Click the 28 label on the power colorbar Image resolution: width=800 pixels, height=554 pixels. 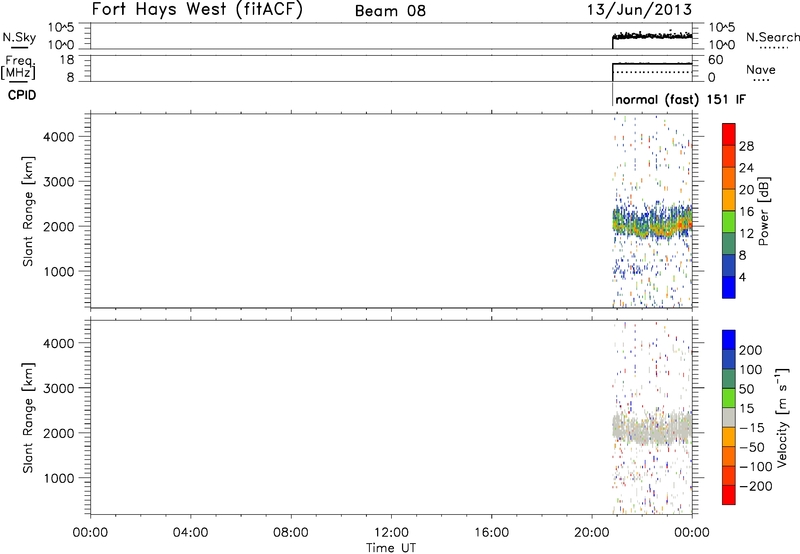click(x=746, y=146)
